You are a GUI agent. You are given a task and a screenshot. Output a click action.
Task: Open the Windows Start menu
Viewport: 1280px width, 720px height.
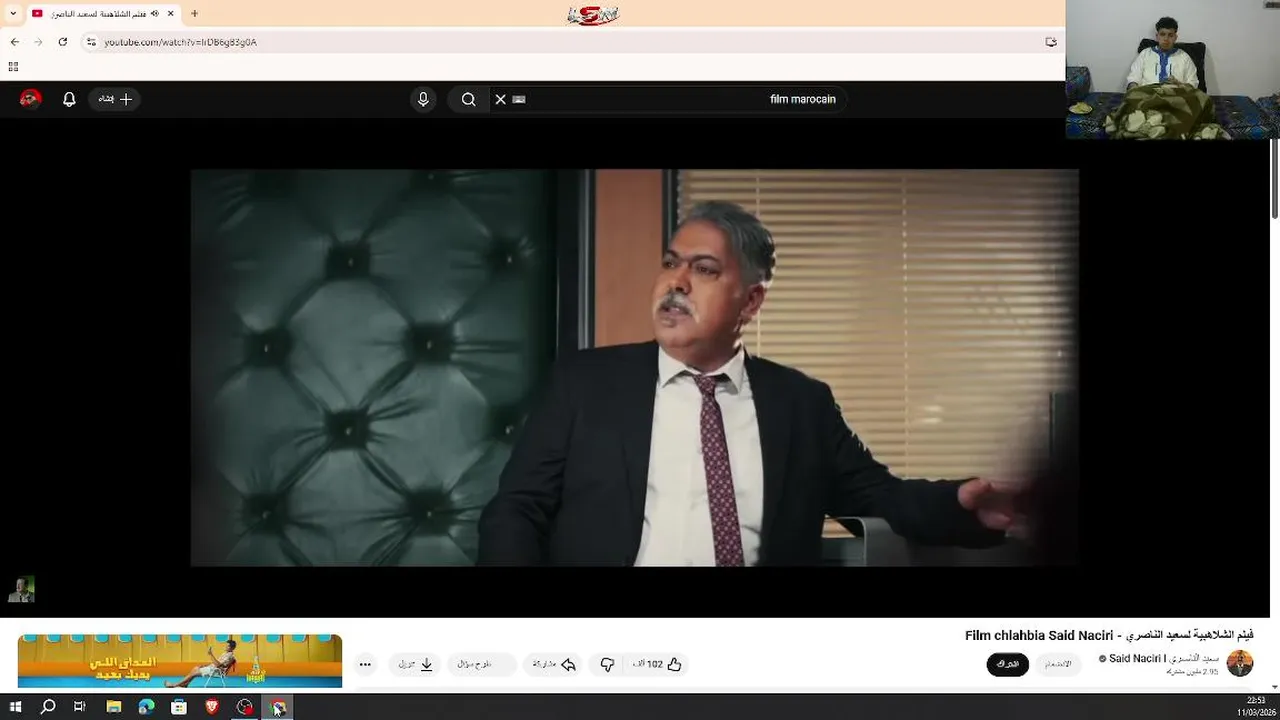[15, 707]
